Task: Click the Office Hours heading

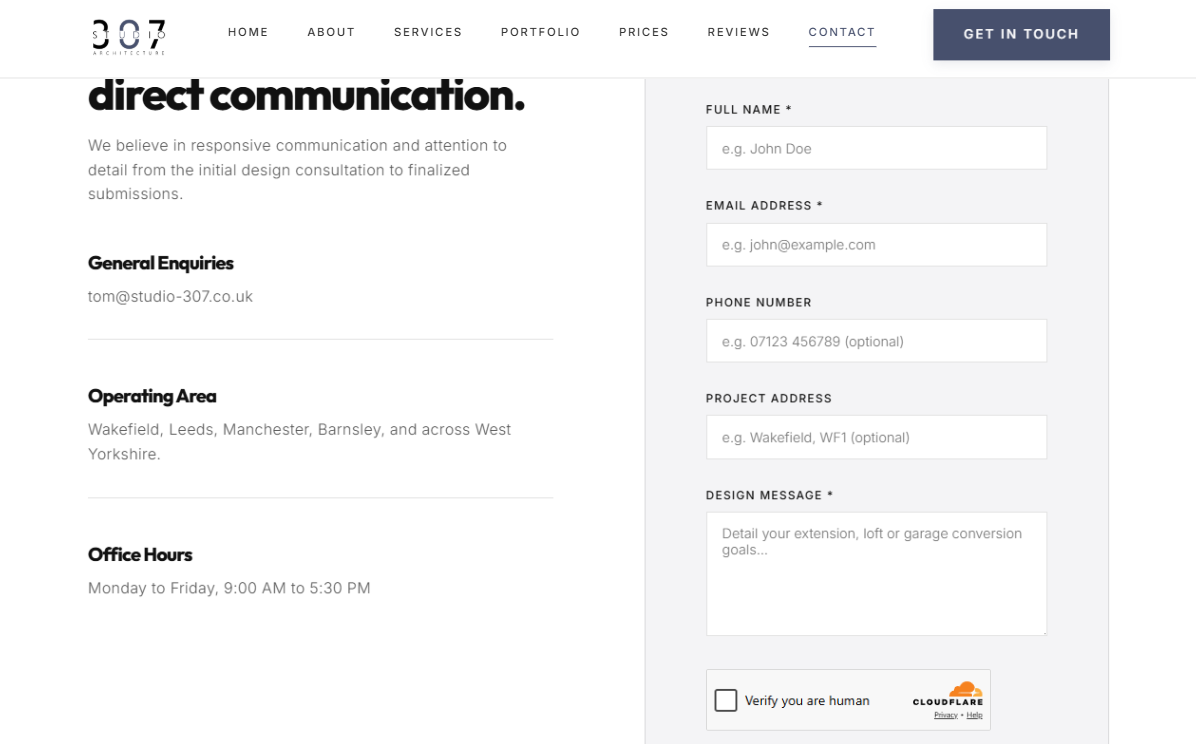Action: 140,555
